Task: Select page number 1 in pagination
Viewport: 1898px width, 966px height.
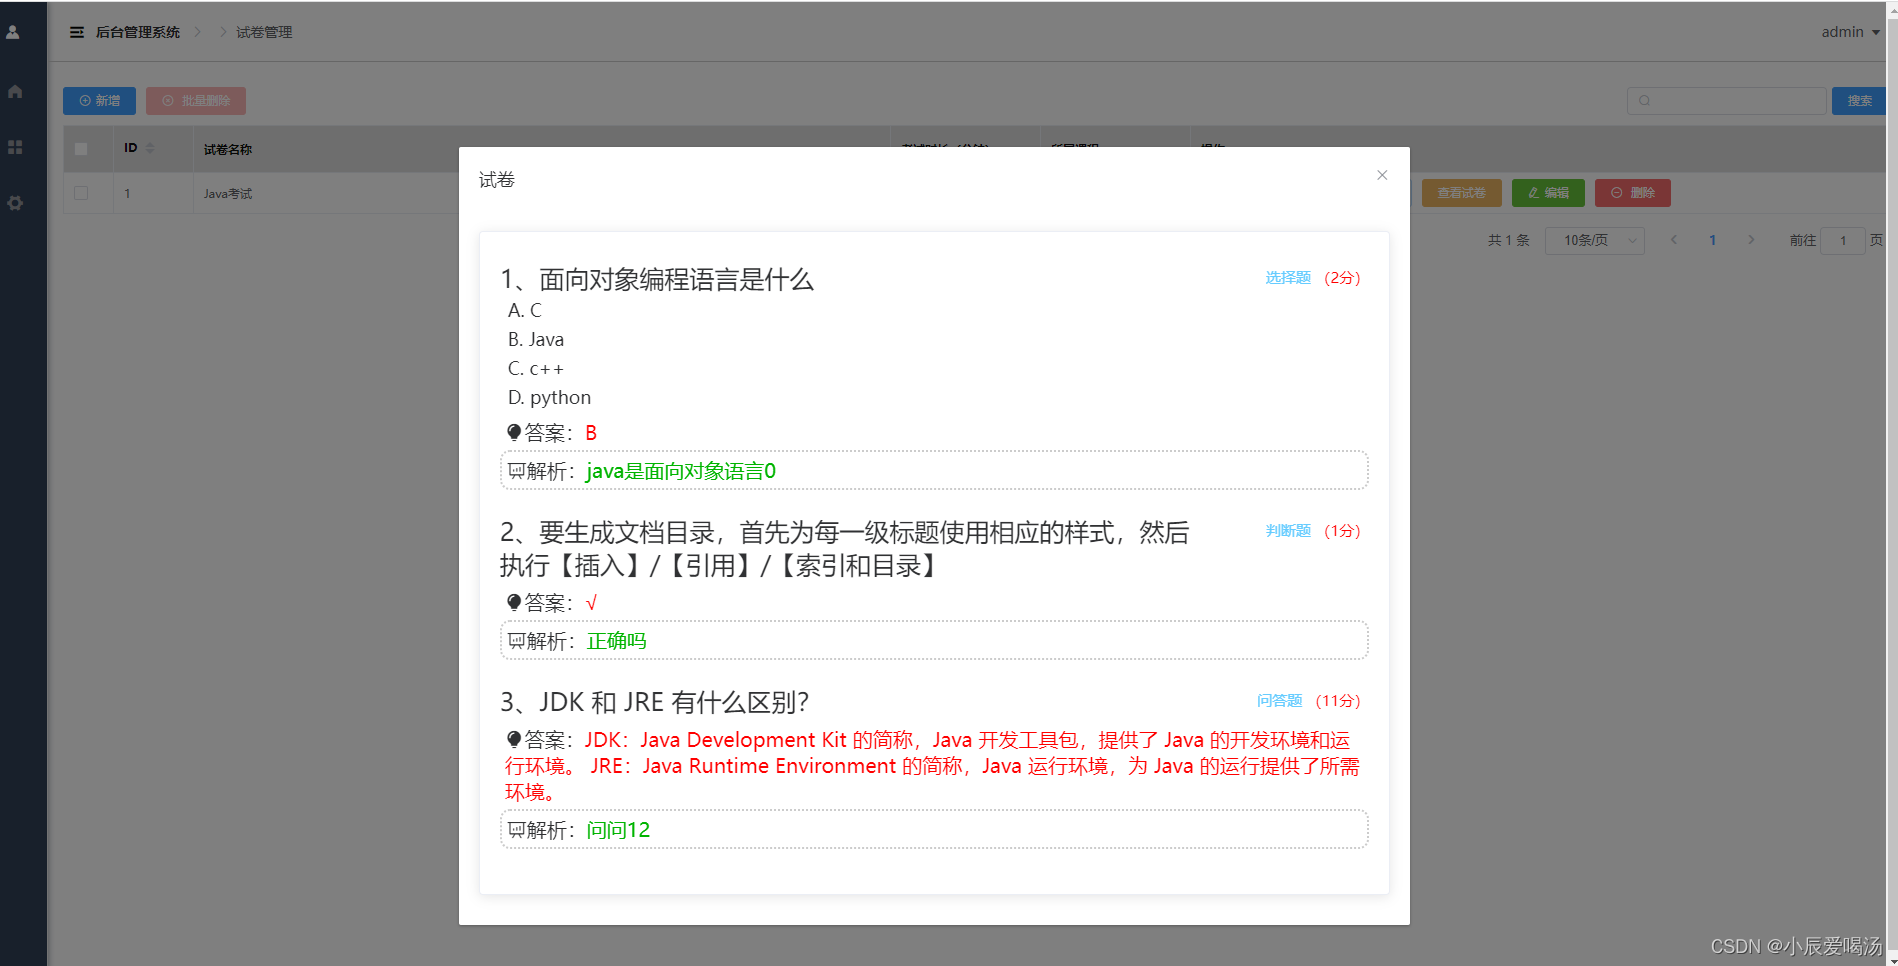Action: [x=1712, y=240]
